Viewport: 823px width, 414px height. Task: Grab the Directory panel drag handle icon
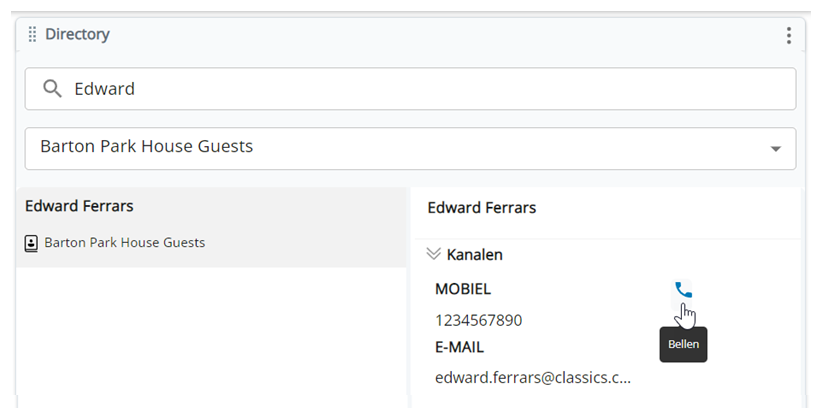pyautogui.click(x=32, y=34)
